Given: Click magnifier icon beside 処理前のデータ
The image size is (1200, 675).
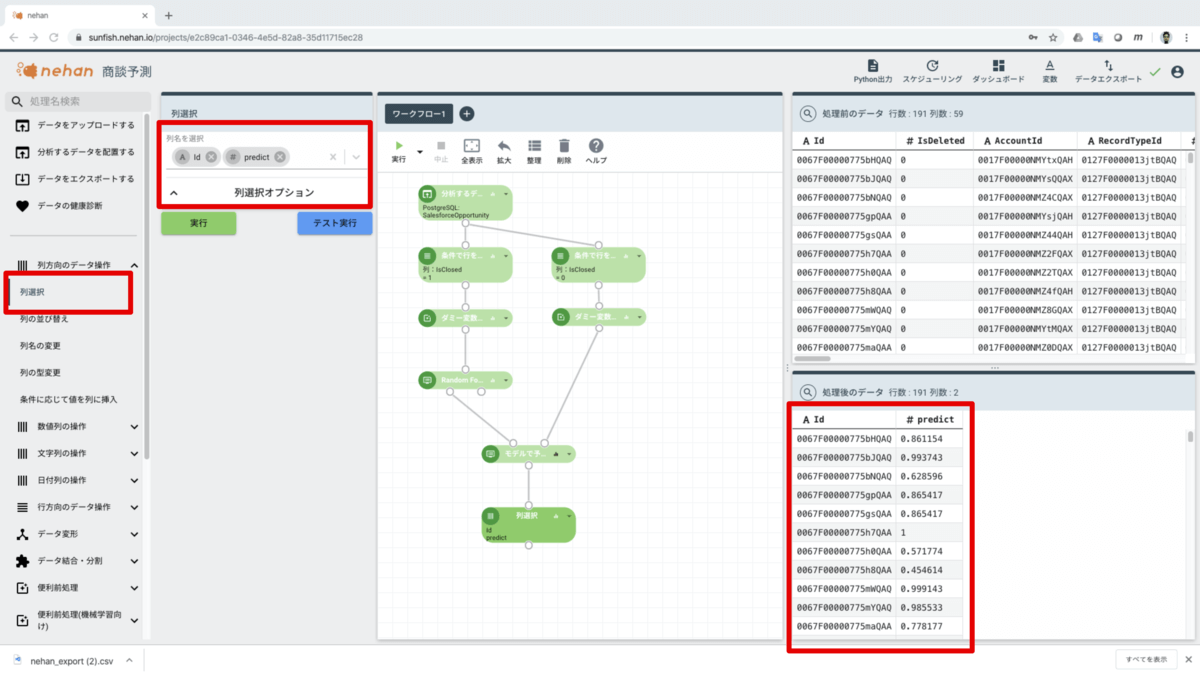Looking at the screenshot, I should [x=808, y=114].
